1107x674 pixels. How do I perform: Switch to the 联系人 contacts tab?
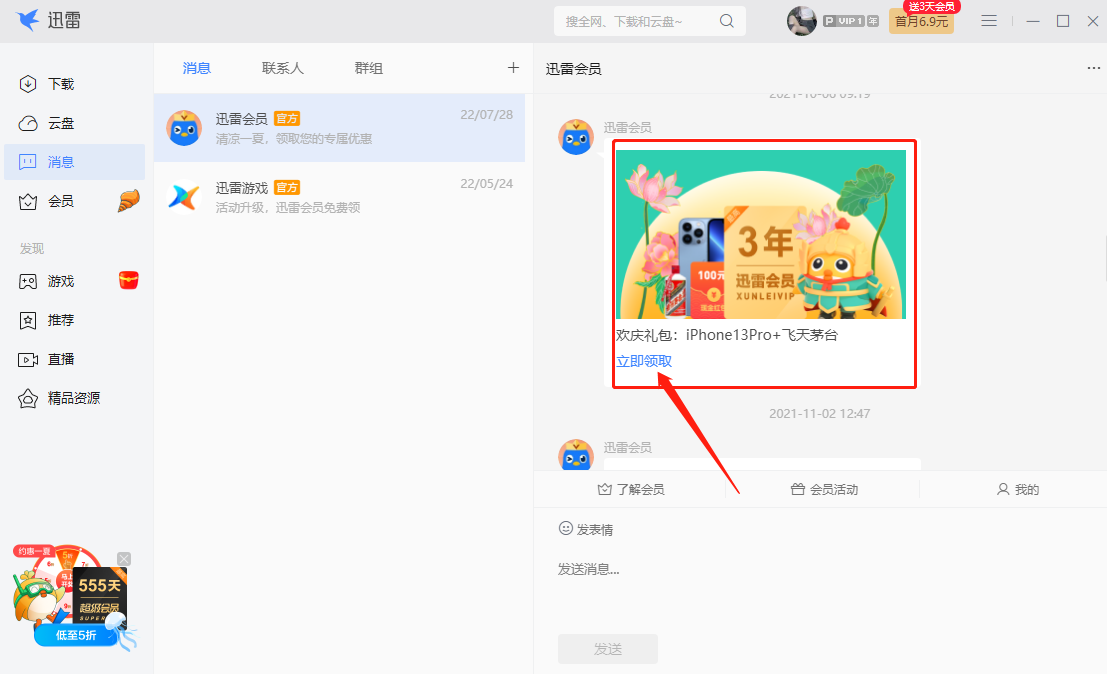pyautogui.click(x=282, y=67)
